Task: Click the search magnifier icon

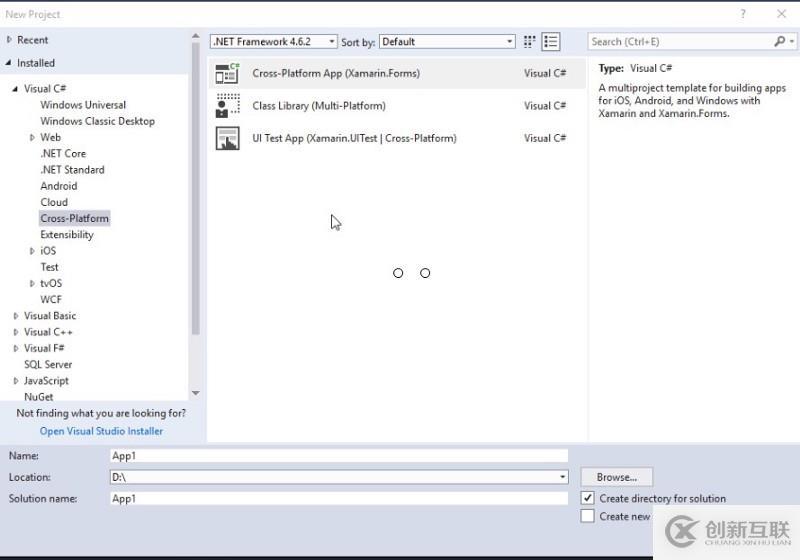Action: click(x=779, y=41)
